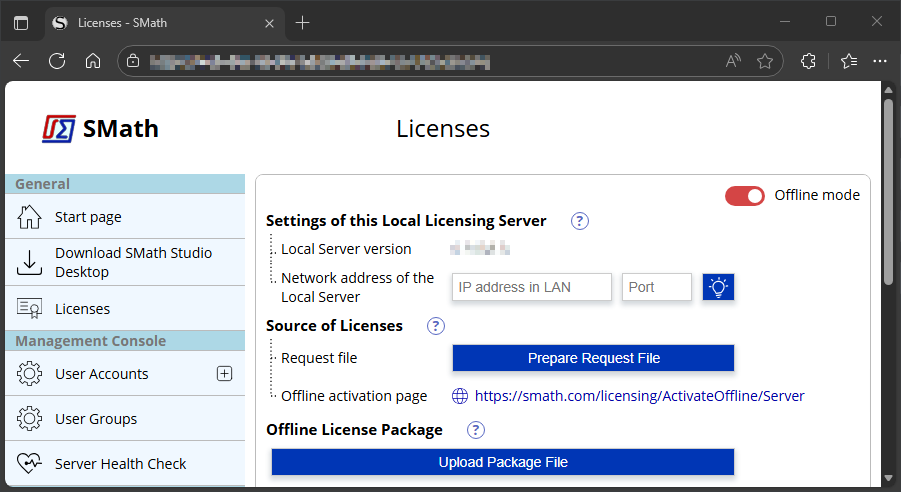The image size is (901, 492).
Task: Click the Offline License Package heading
Action: coord(355,430)
